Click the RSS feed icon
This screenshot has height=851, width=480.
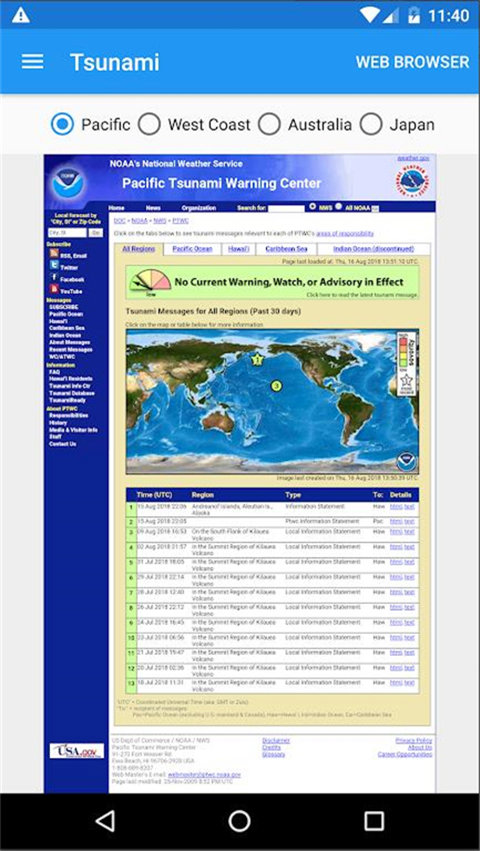pyautogui.click(x=54, y=253)
